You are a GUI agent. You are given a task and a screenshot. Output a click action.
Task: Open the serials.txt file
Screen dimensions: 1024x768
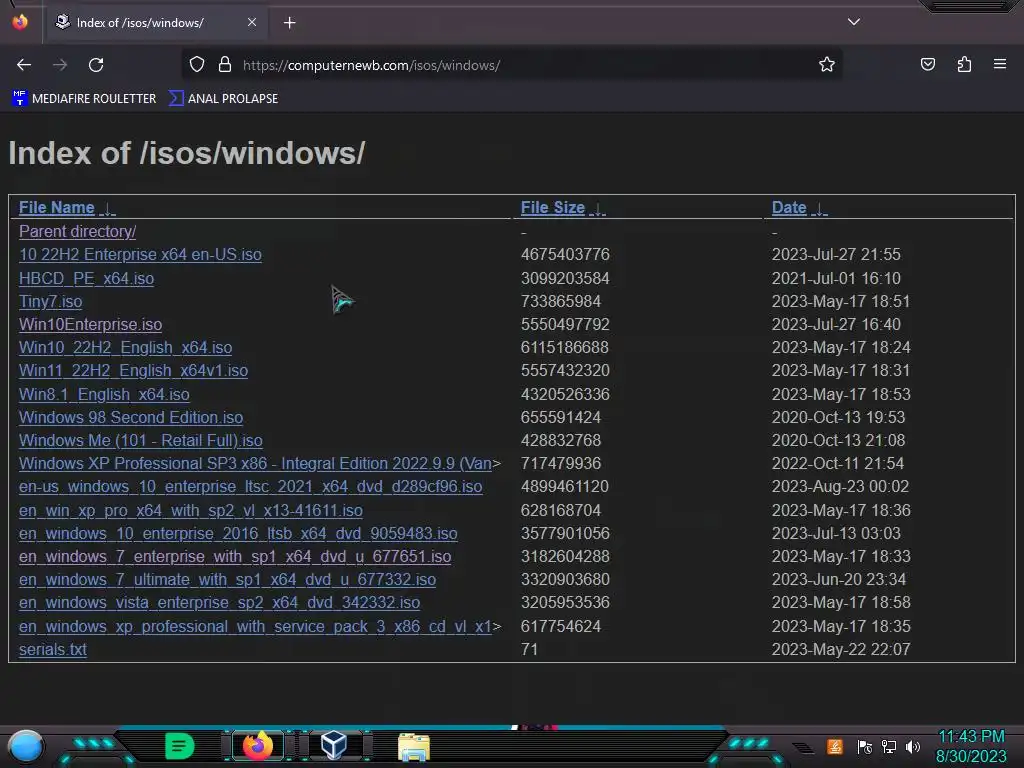53,650
